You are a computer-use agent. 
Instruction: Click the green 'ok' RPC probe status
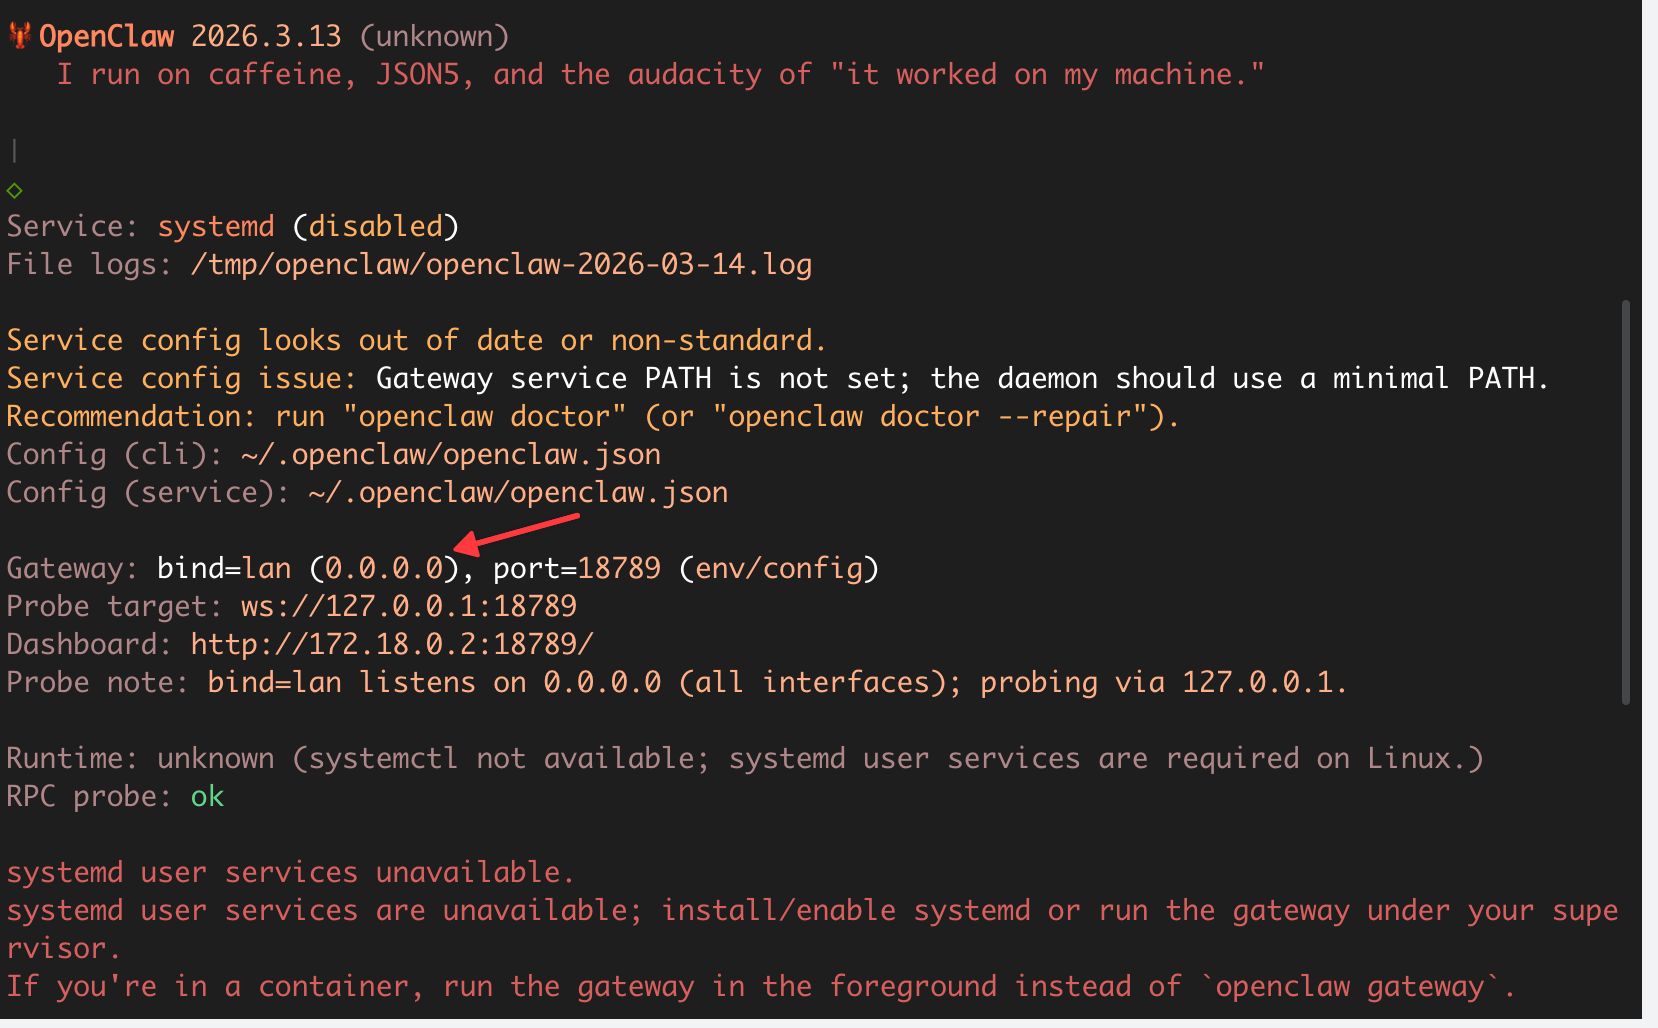[207, 796]
